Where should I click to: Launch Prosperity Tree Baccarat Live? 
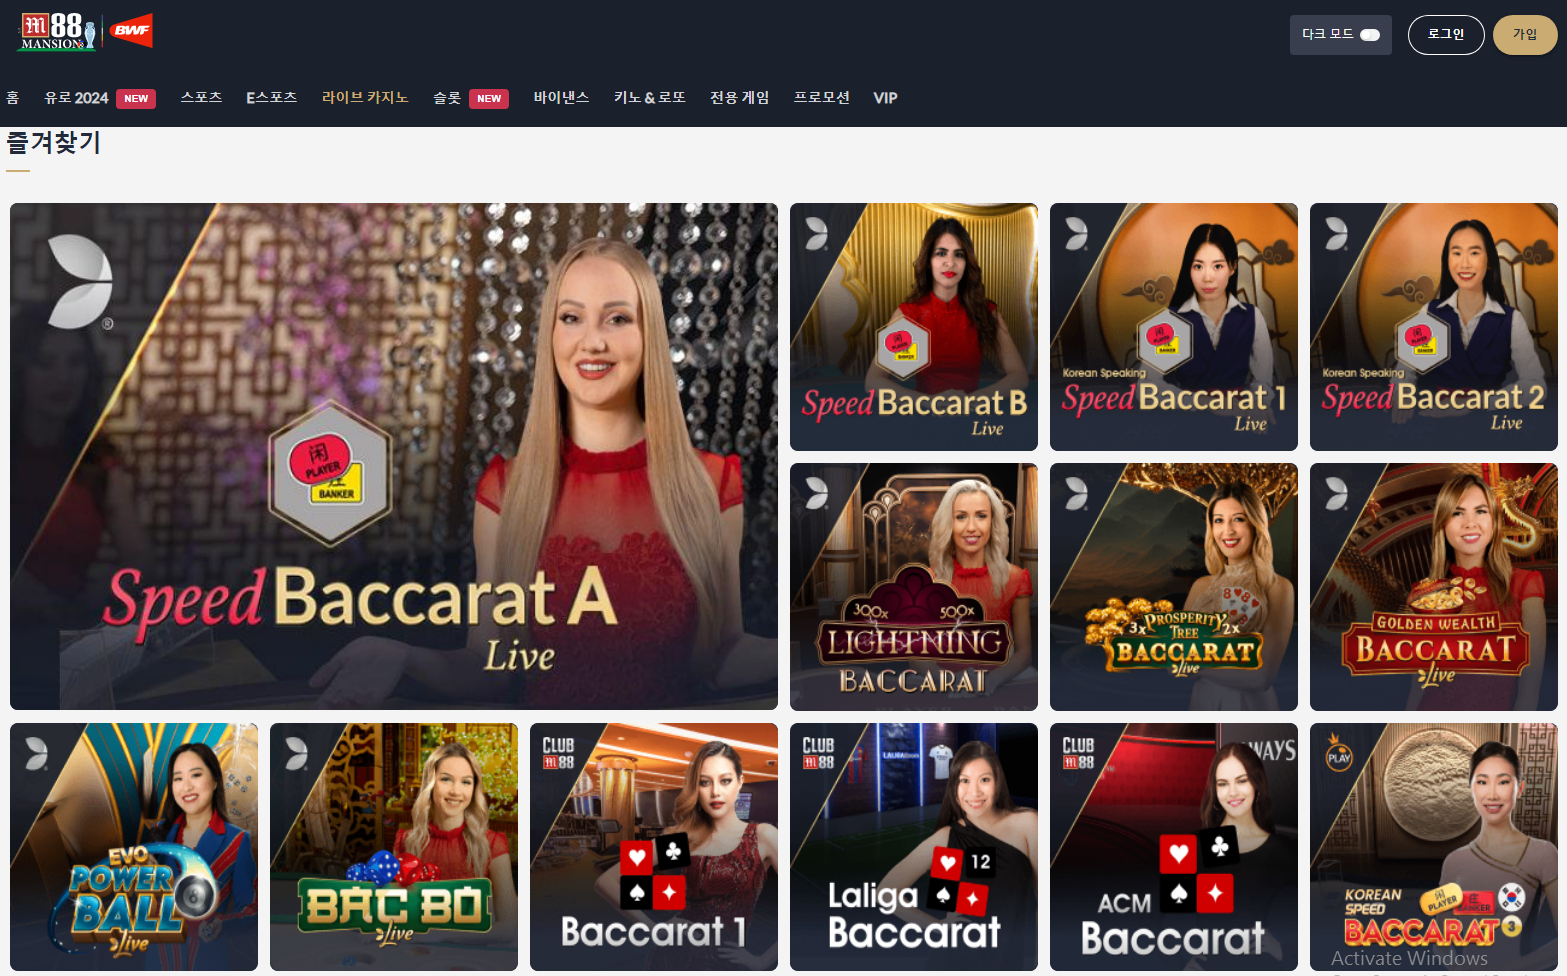pyautogui.click(x=1174, y=587)
